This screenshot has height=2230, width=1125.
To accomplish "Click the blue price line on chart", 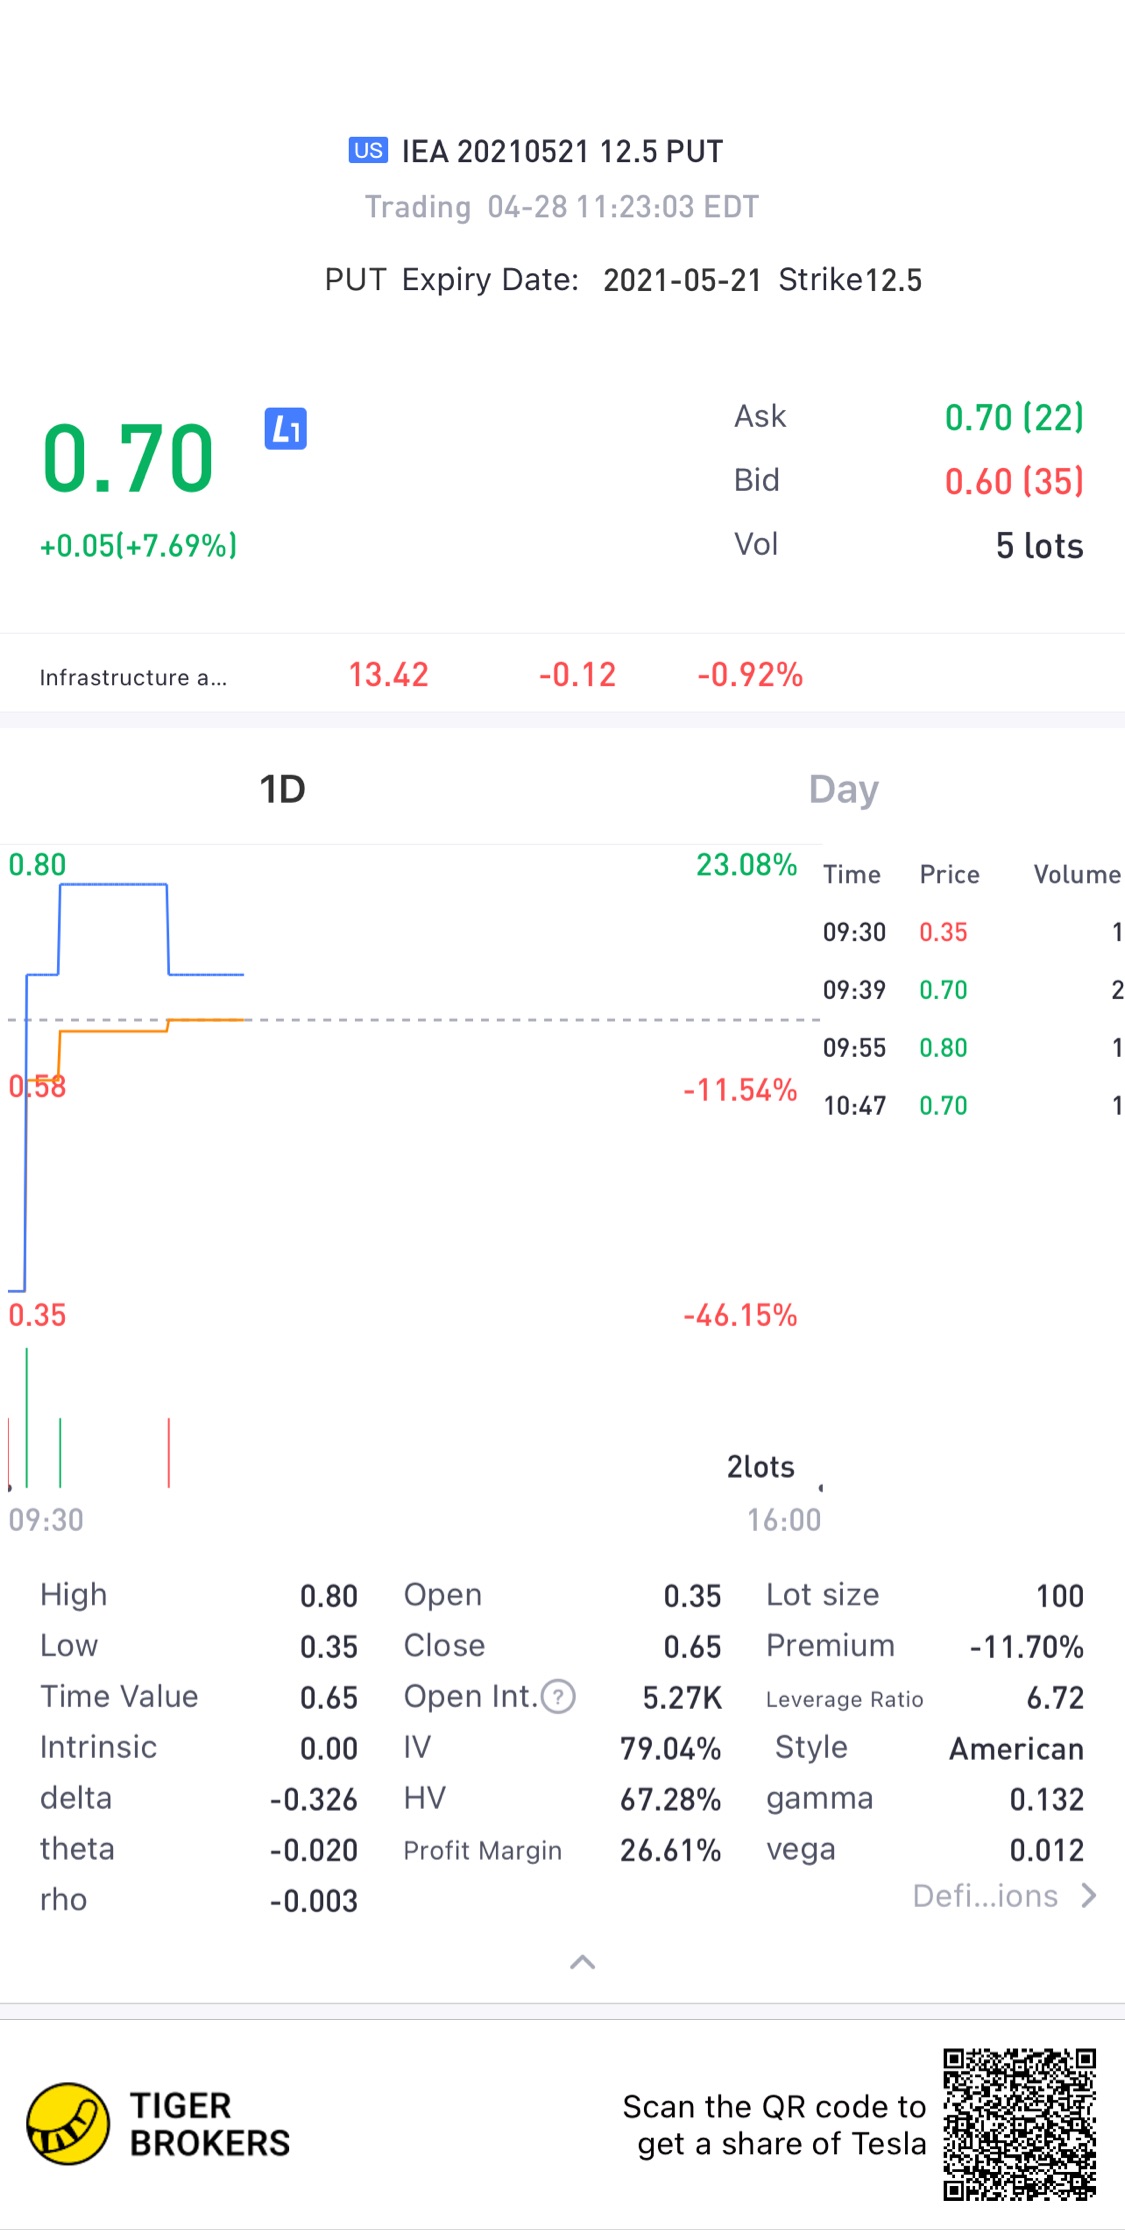I will 112,885.
